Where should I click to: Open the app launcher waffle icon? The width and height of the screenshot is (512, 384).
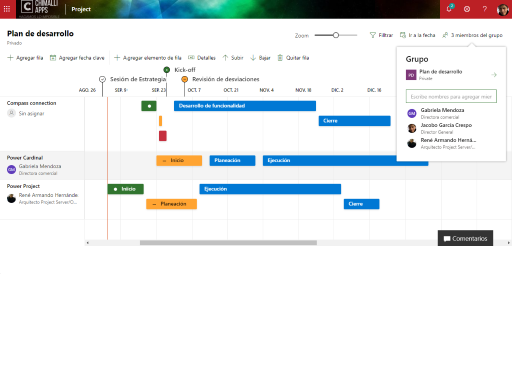(7, 9)
